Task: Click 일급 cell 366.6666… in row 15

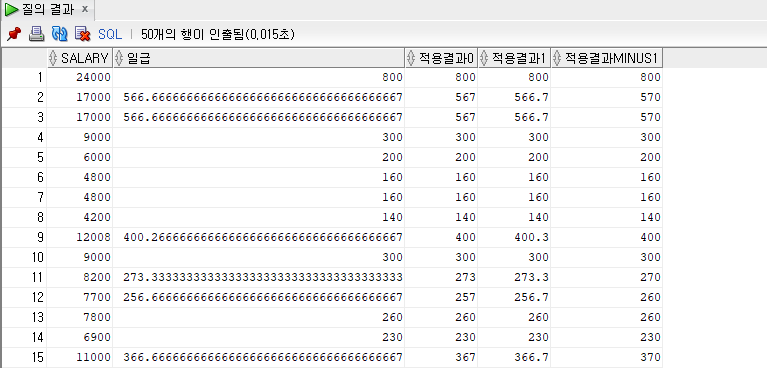Action: (x=259, y=357)
